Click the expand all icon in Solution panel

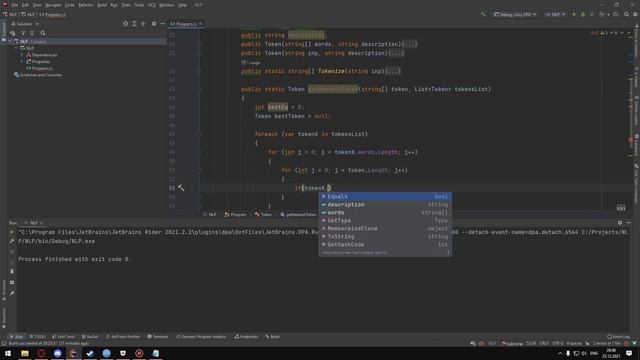(x=134, y=24)
